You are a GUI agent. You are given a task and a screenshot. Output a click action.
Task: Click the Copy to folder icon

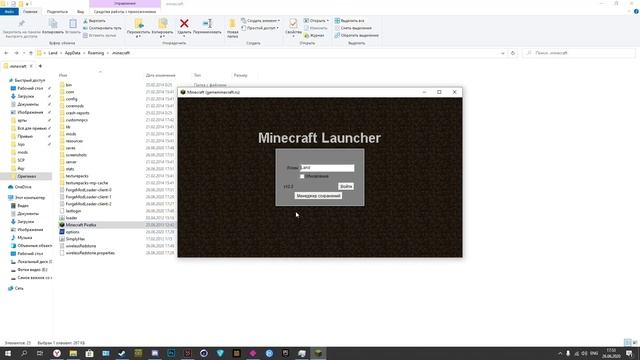[x=162, y=24]
